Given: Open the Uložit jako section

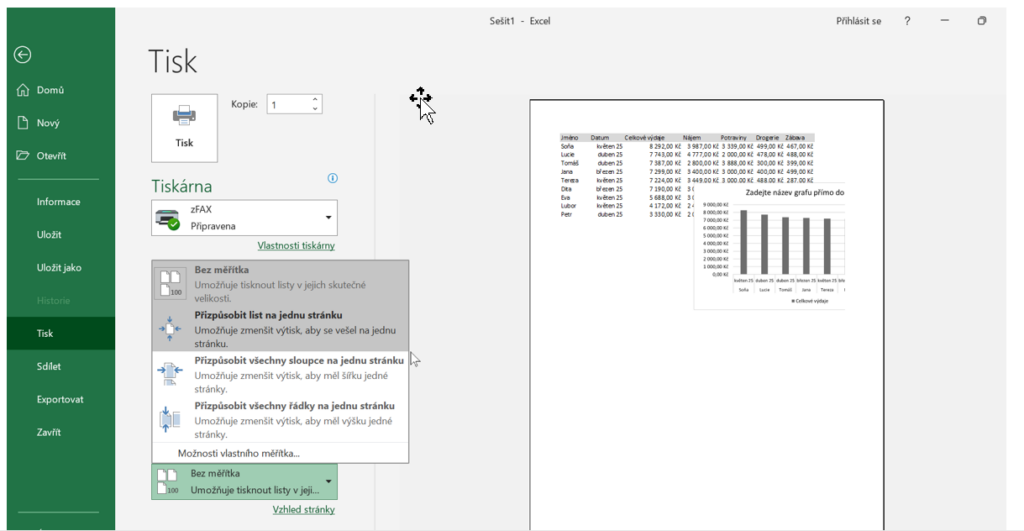Looking at the screenshot, I should coord(59,267).
